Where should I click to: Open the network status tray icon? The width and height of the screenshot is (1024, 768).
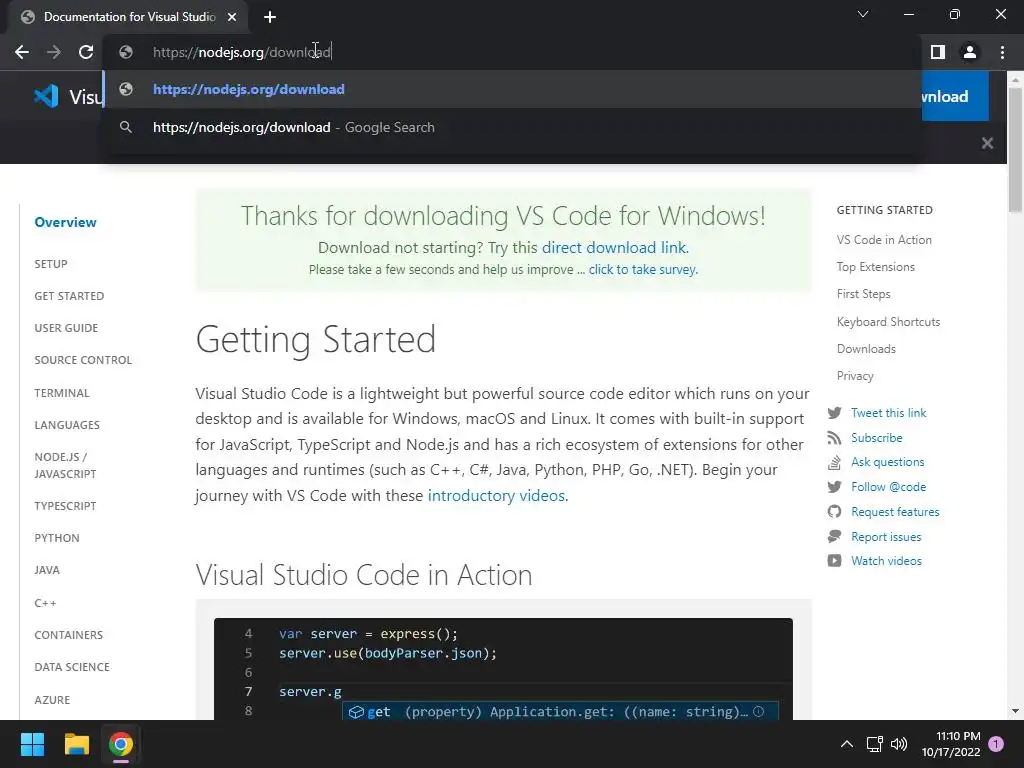[x=874, y=744]
